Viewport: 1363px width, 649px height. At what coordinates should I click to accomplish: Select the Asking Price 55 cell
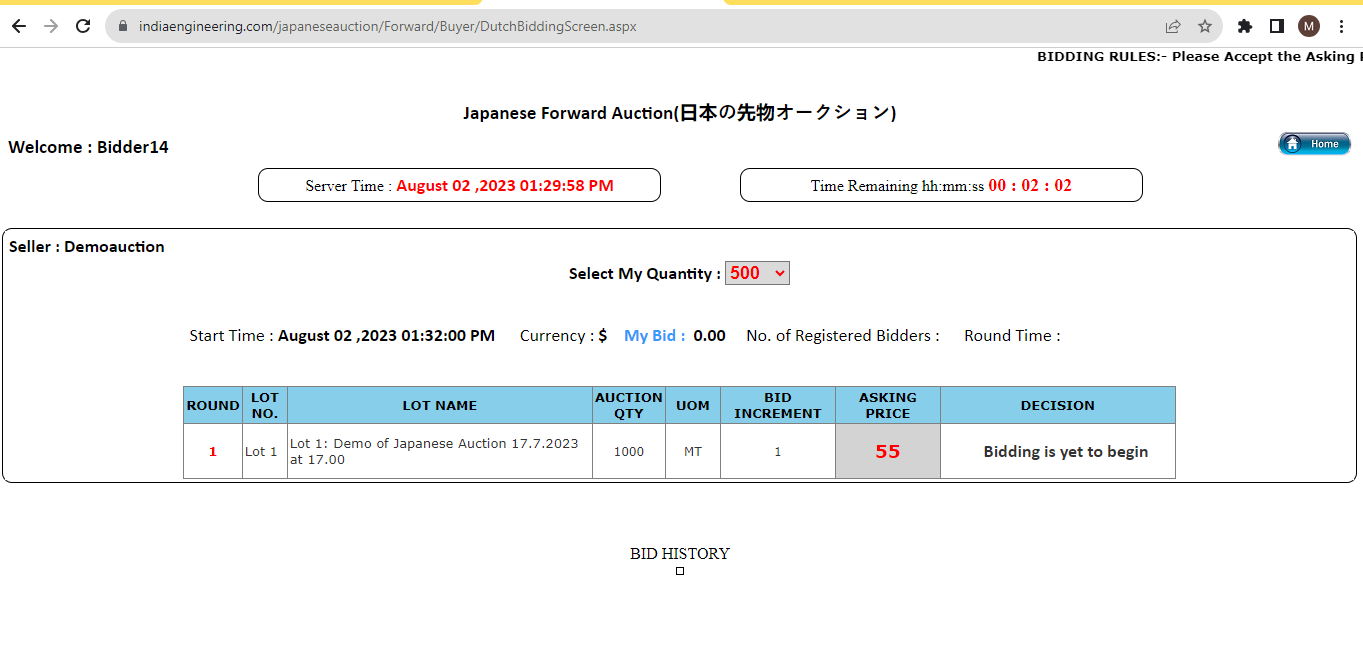coord(888,451)
